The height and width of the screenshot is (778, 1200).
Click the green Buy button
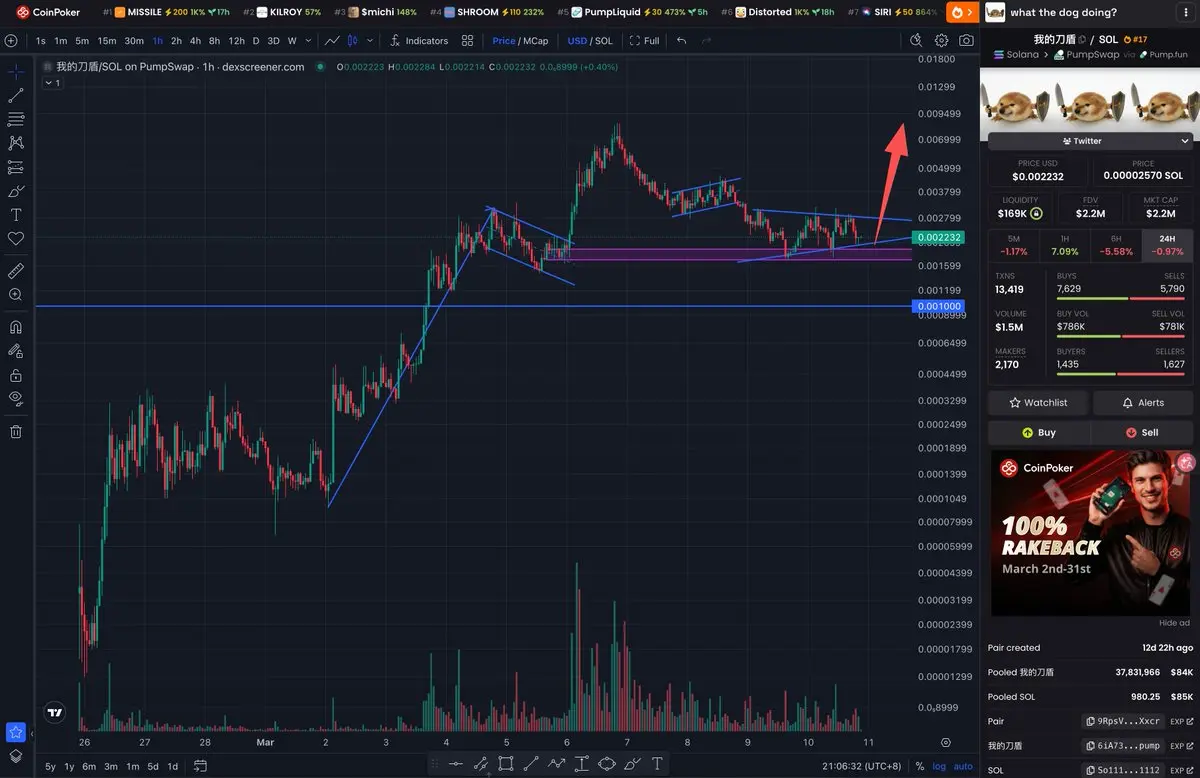pos(1038,432)
